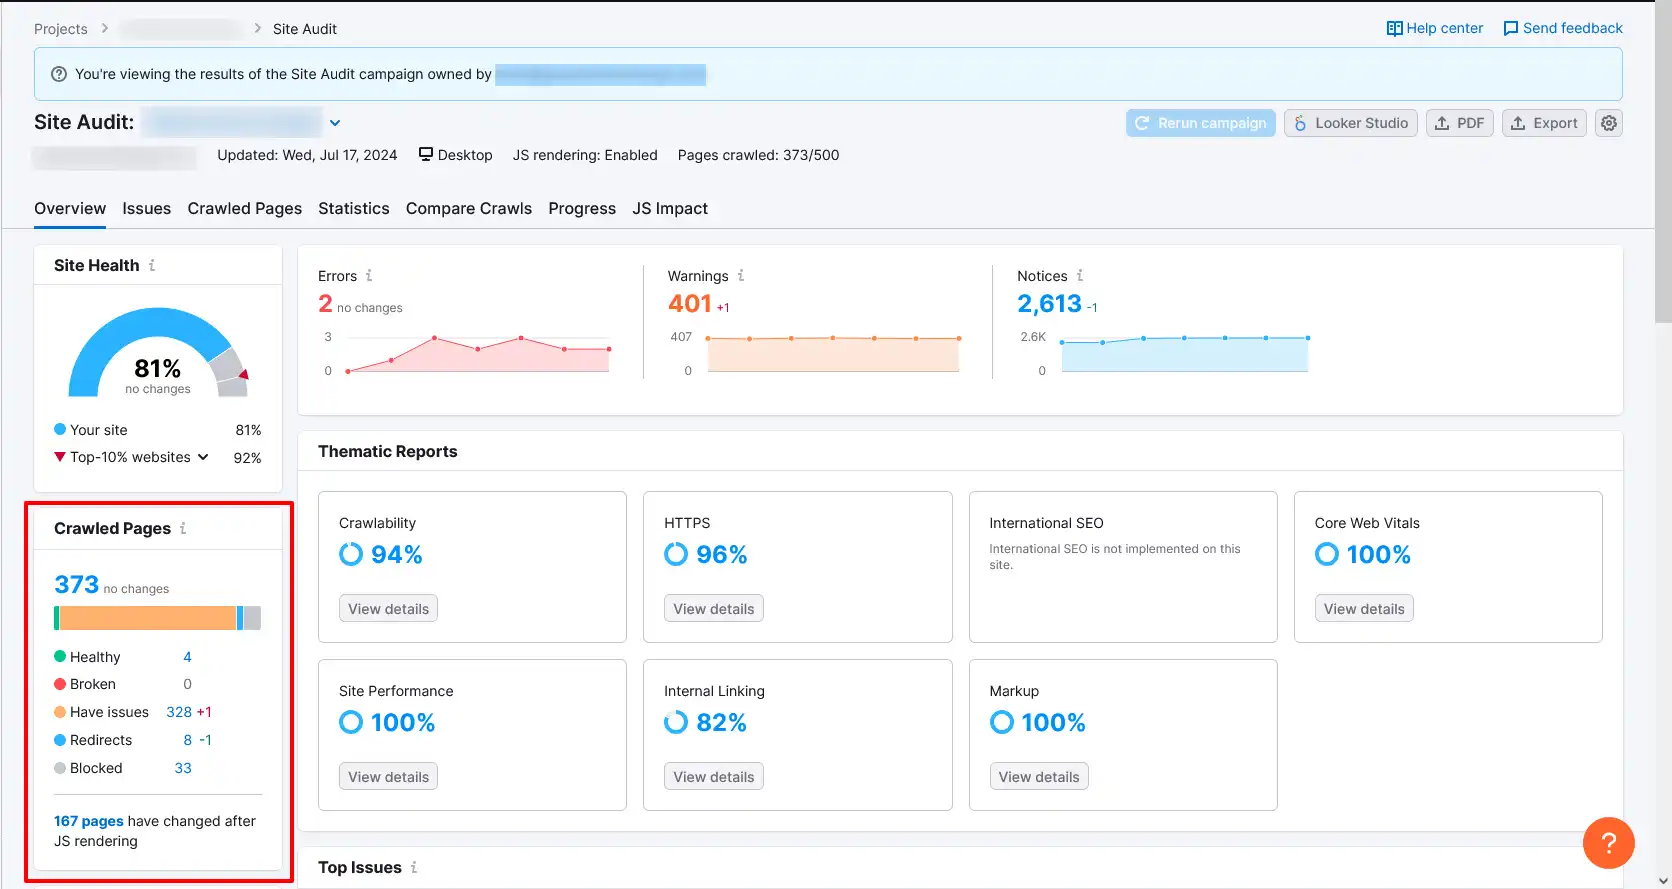The width and height of the screenshot is (1672, 889).
Task: Expand the Top-10% websites dropdown
Action: [203, 457]
